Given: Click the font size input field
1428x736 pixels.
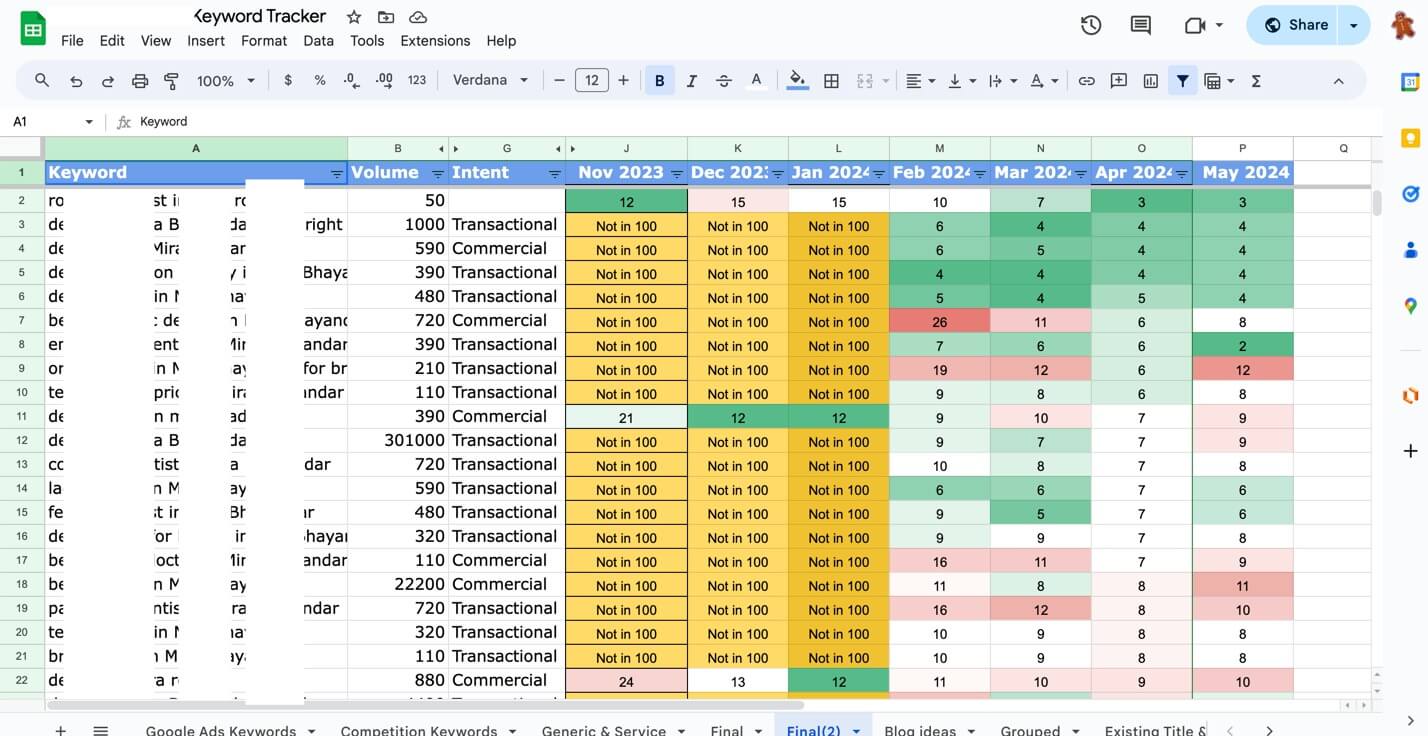Looking at the screenshot, I should pyautogui.click(x=592, y=80).
